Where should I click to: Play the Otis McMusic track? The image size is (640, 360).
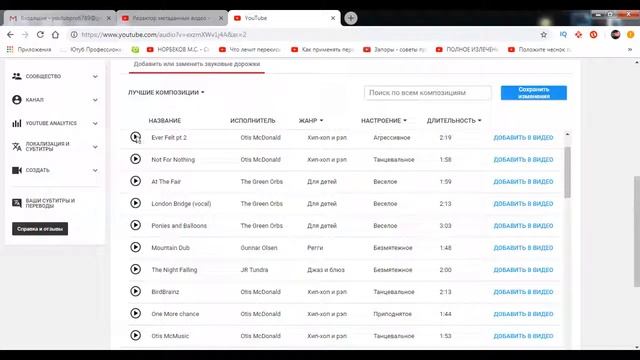point(135,335)
